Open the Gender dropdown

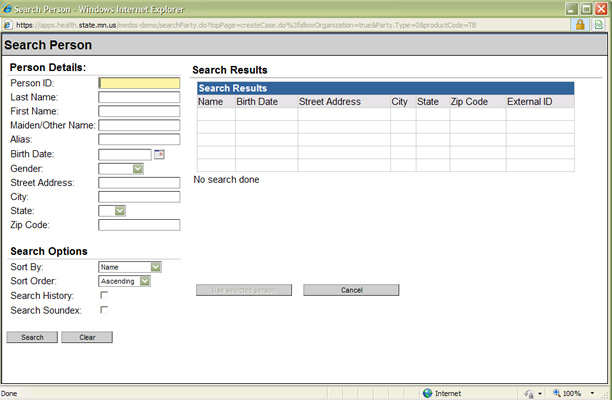coord(121,169)
